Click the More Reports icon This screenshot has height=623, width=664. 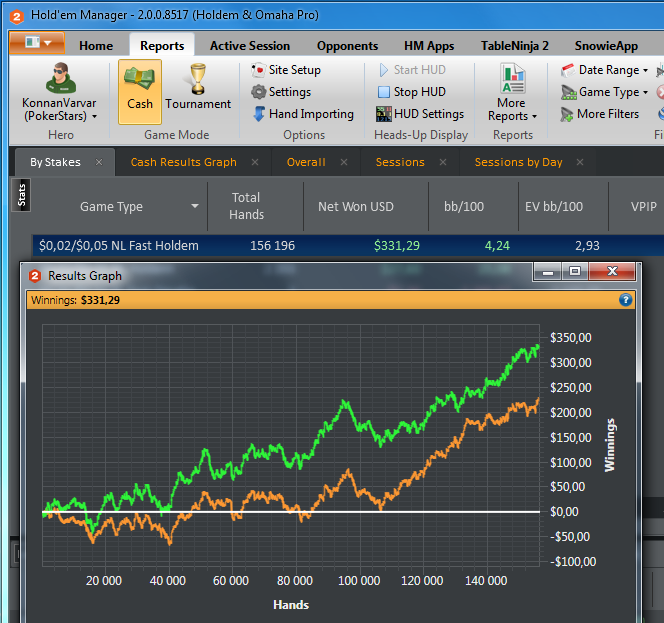coord(512,79)
